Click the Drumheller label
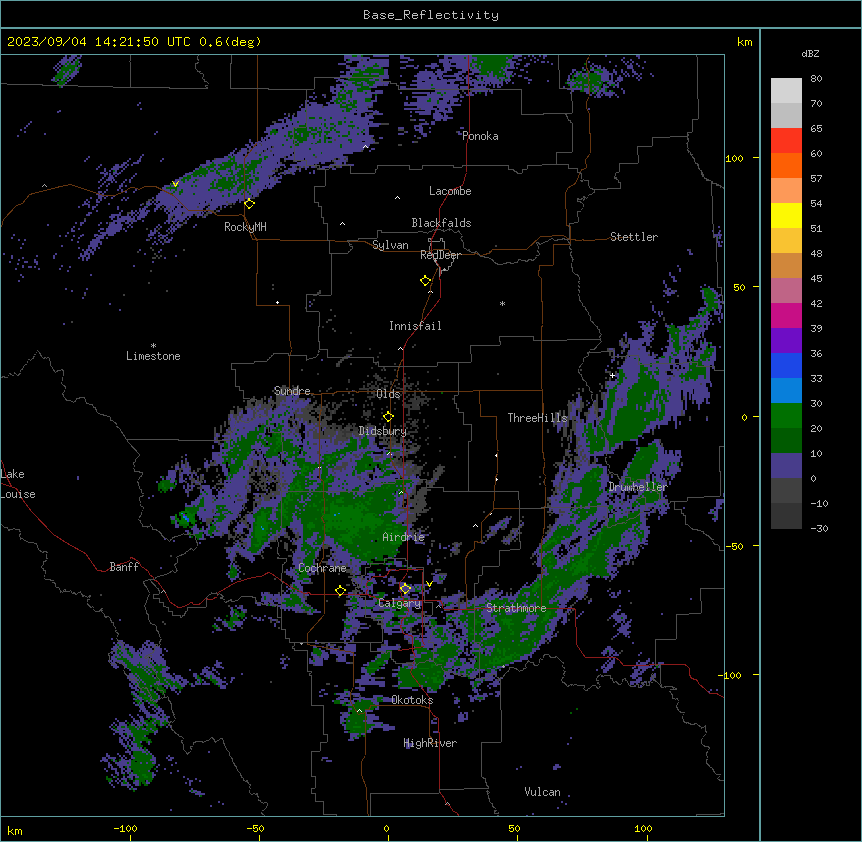The image size is (862, 842). (x=638, y=487)
